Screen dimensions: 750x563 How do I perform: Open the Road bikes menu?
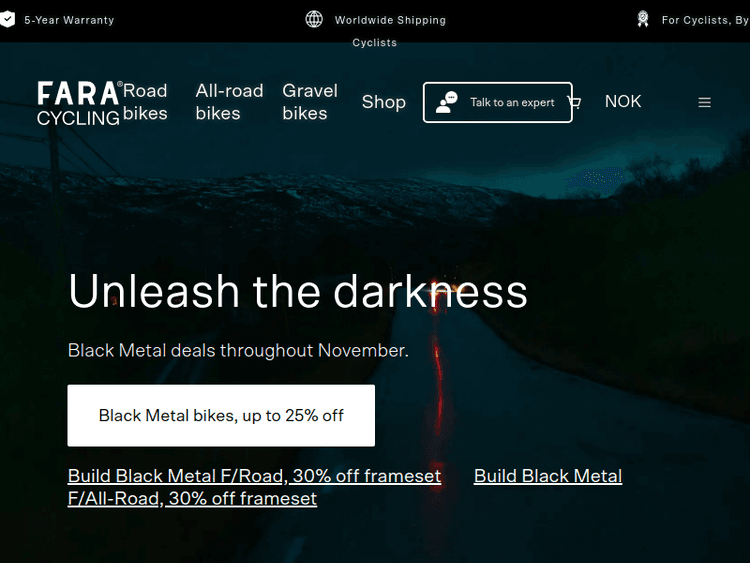pyautogui.click(x=145, y=102)
